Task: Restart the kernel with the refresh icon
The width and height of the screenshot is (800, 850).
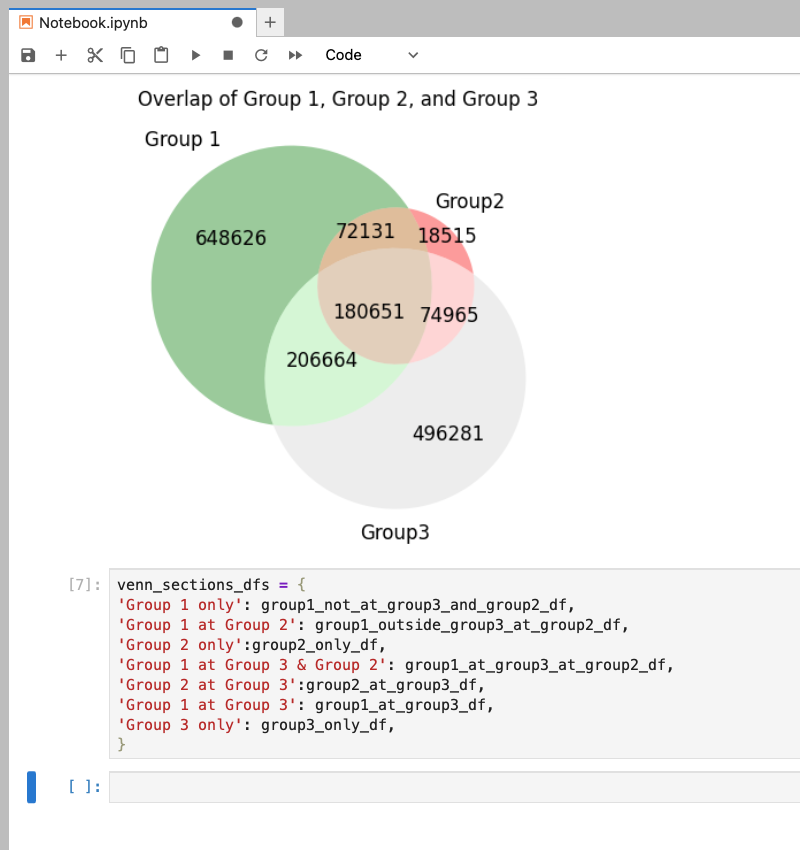Action: 260,55
